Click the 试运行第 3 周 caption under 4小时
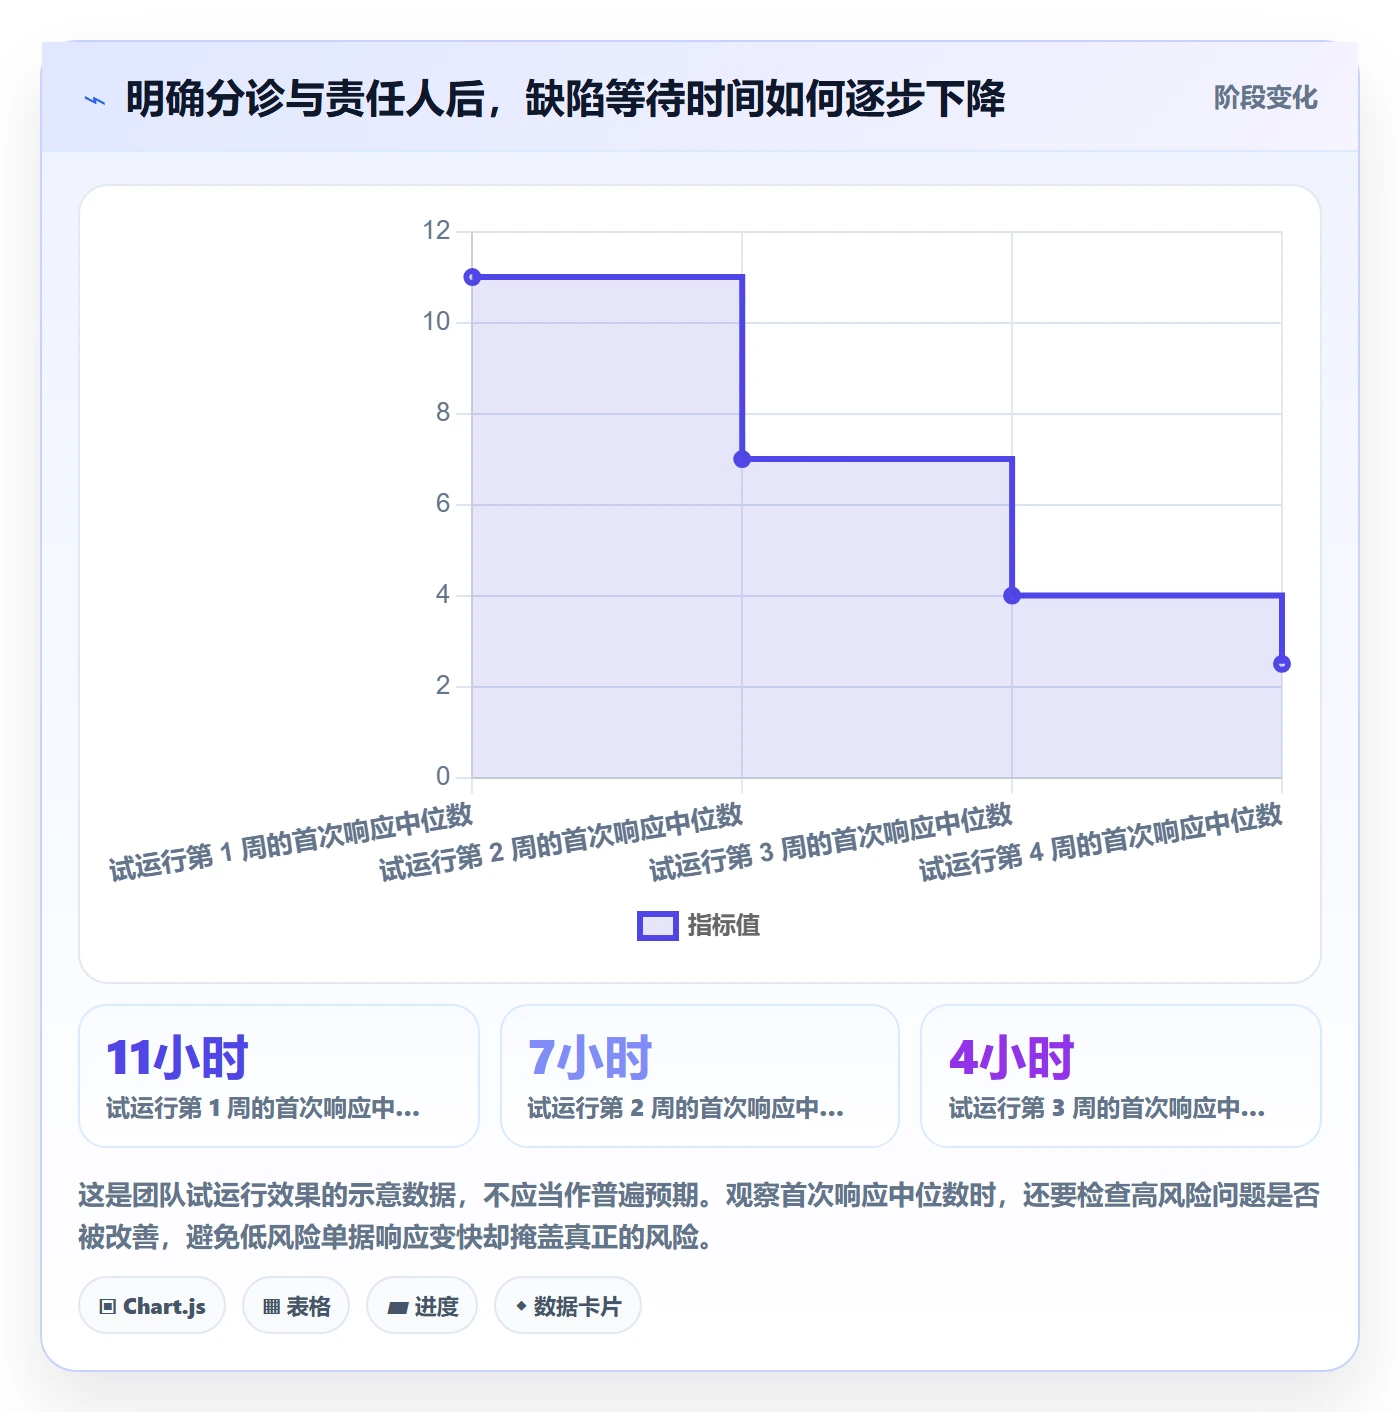 tap(1107, 1108)
